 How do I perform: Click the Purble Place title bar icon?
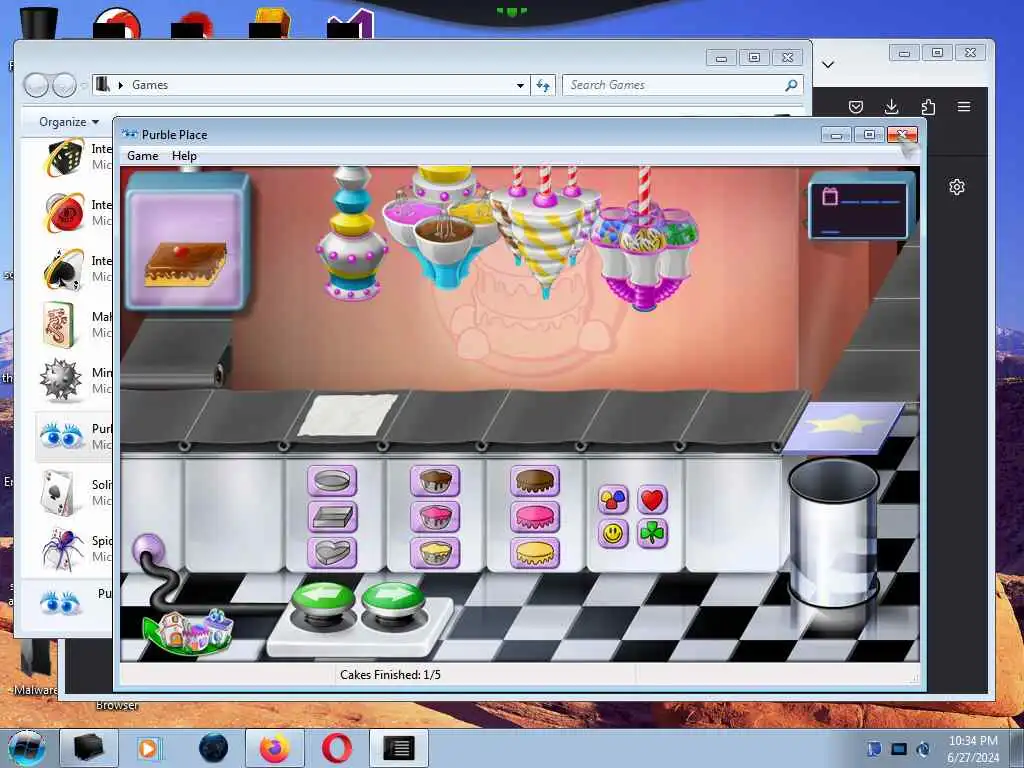coord(130,135)
